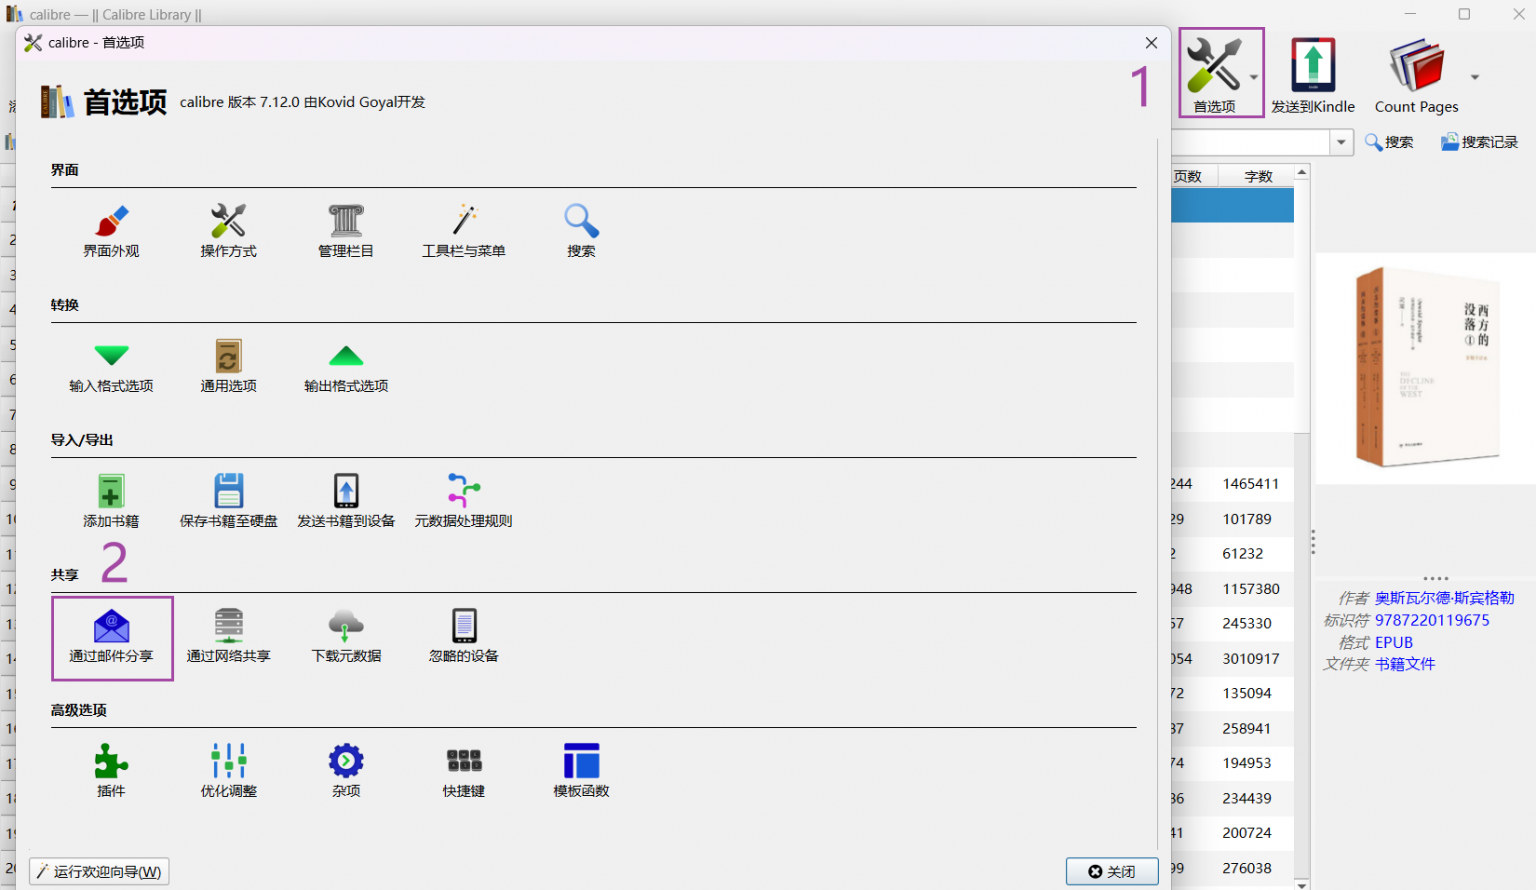
Task: Open the 界面外观 appearance settings
Action: pos(111,231)
